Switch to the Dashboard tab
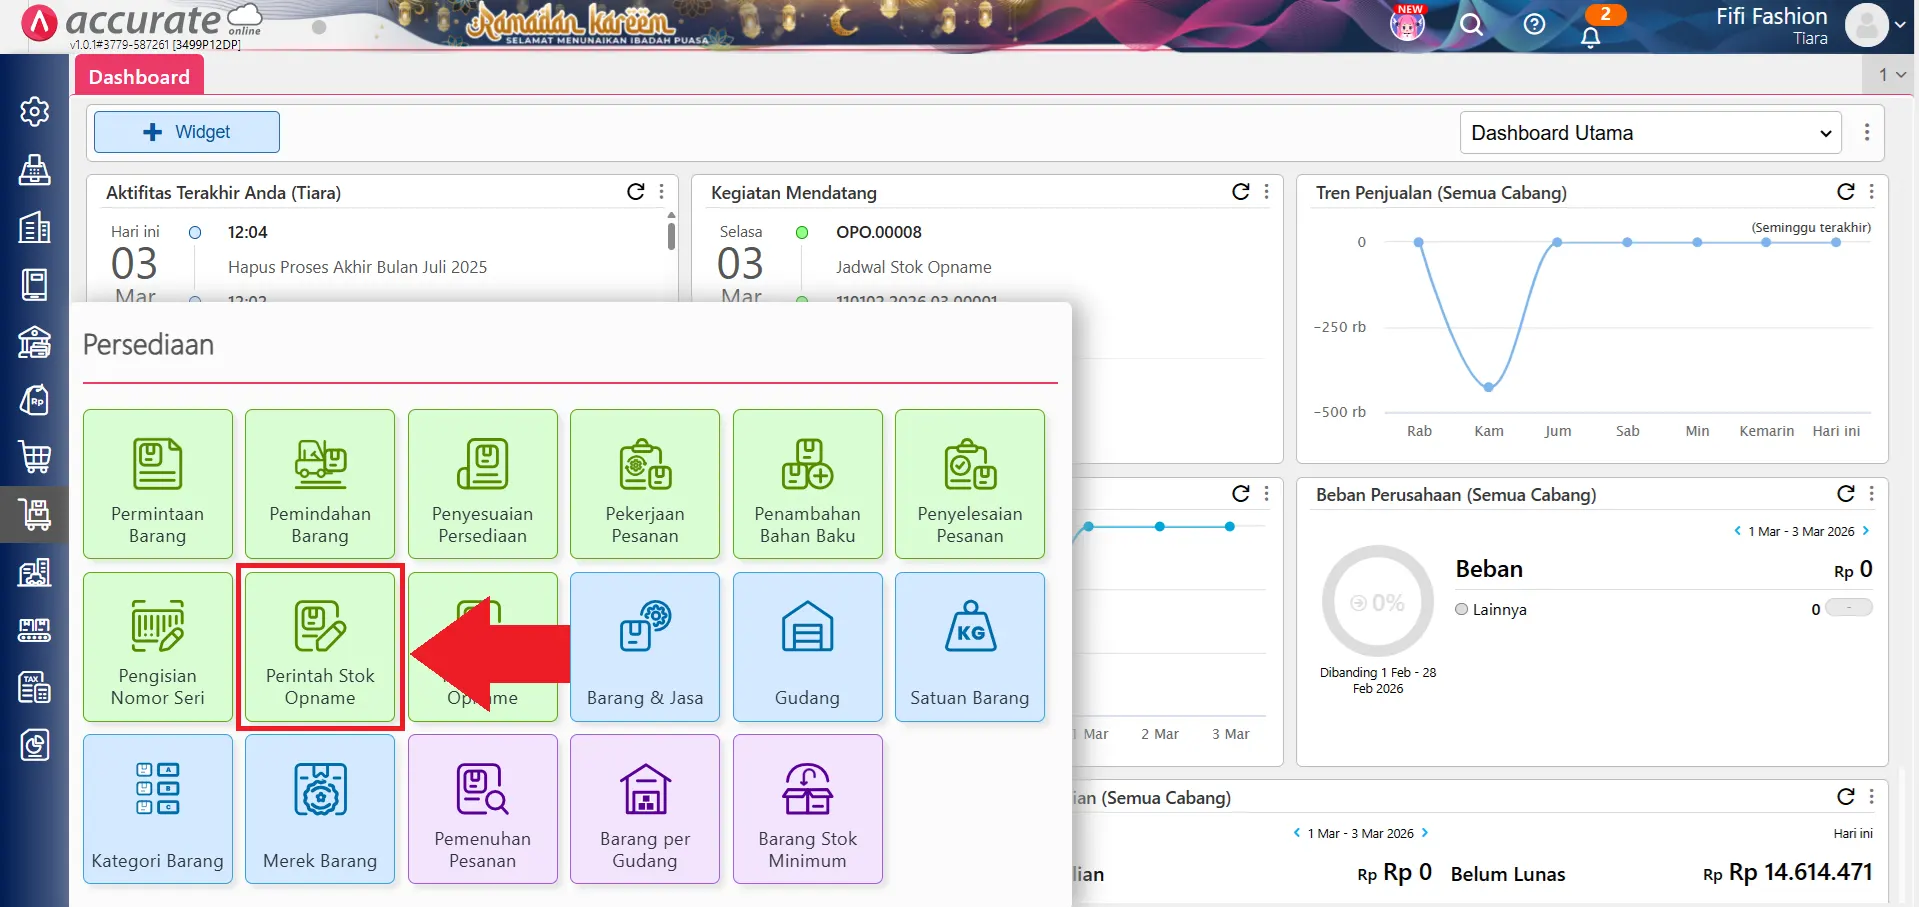Screen dimensions: 1919x907 139,77
